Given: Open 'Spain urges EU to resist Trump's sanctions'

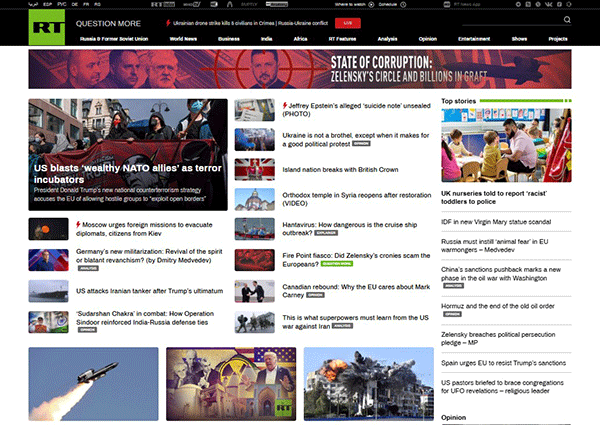Looking at the screenshot, I should [503, 363].
